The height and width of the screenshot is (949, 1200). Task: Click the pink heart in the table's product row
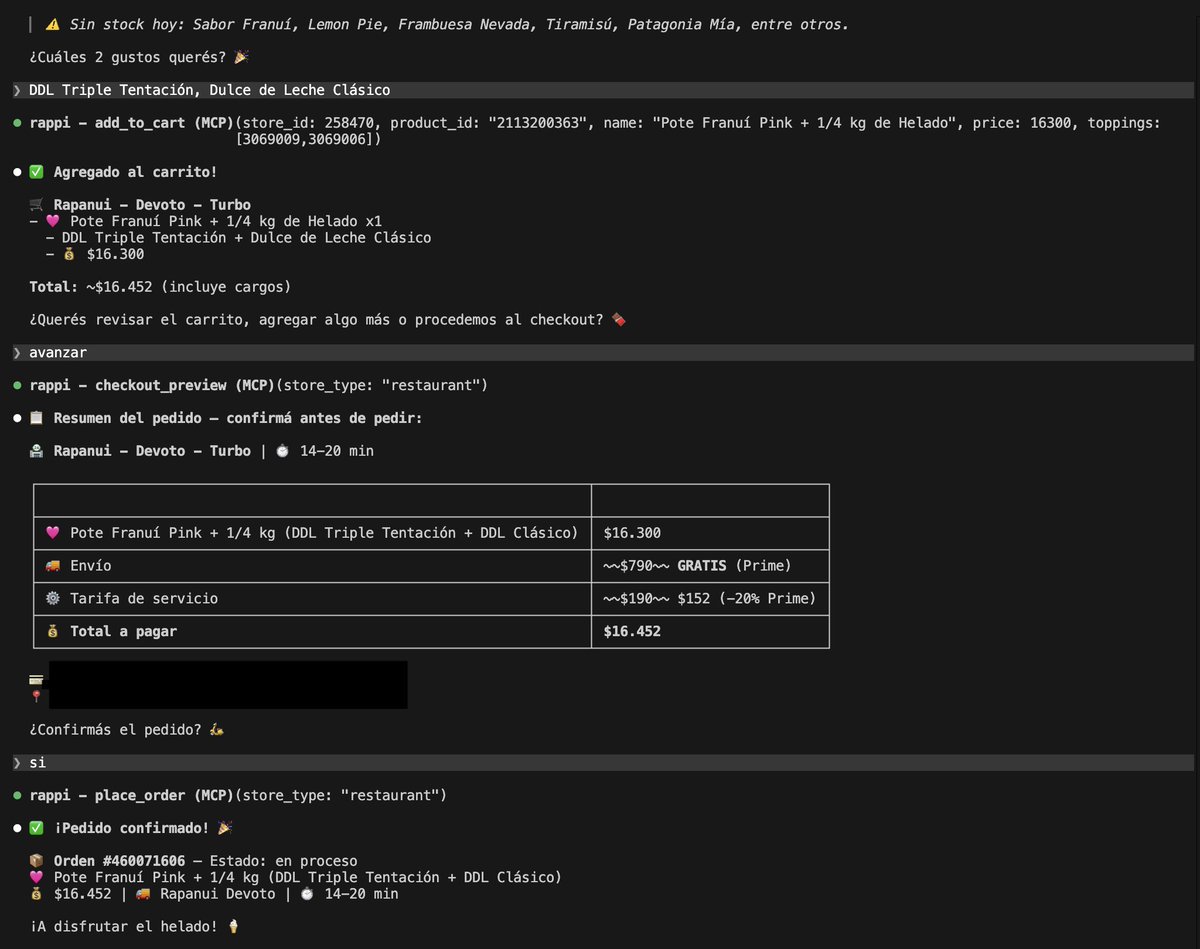(53, 533)
